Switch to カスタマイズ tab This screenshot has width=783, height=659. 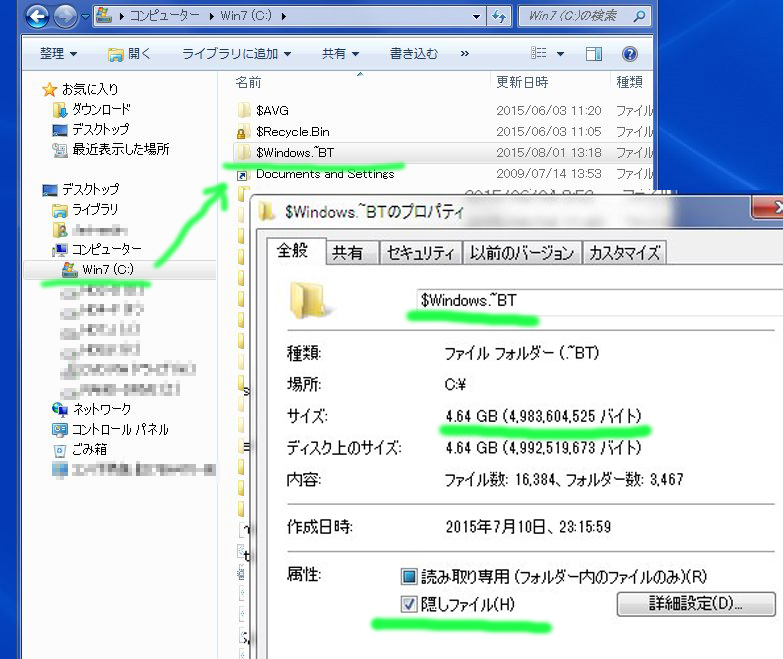pos(624,253)
